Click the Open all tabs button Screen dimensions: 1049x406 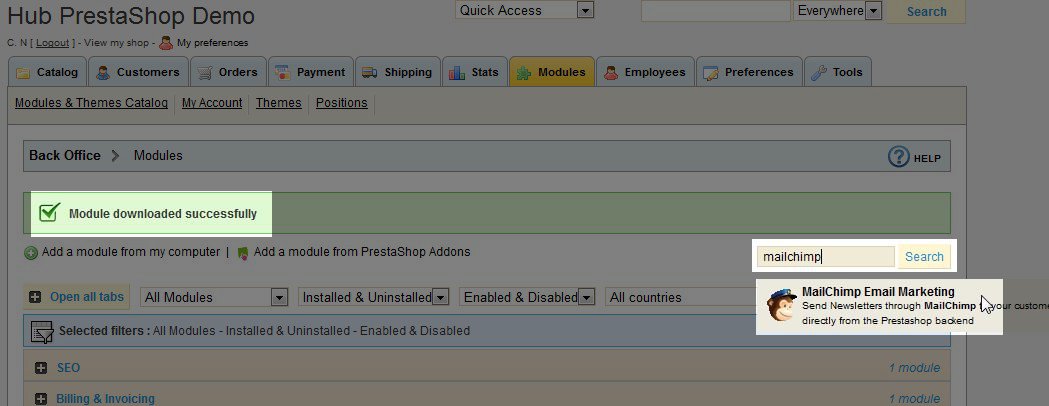pyautogui.click(x=77, y=297)
